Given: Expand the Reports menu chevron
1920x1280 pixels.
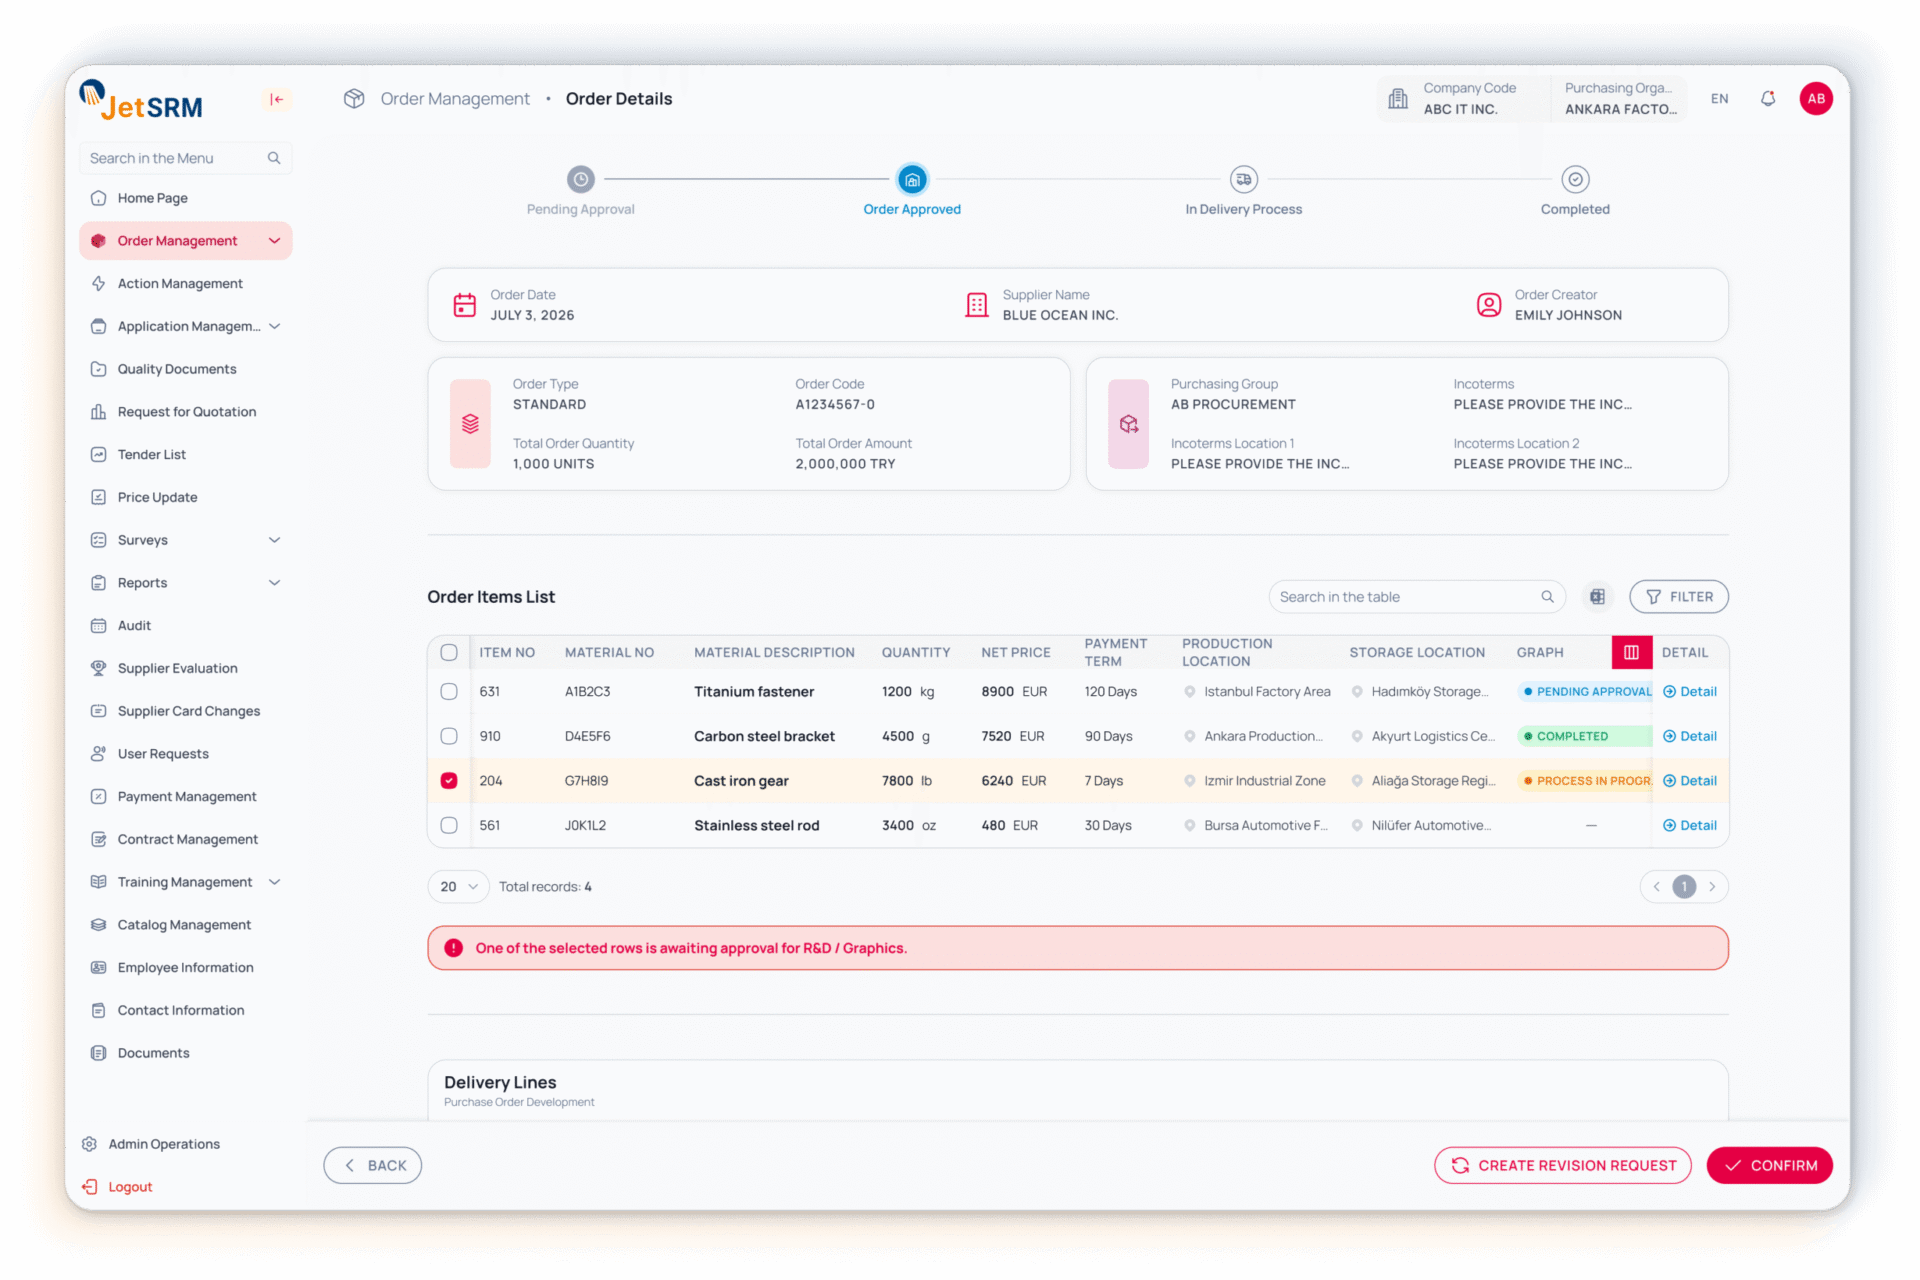Looking at the screenshot, I should 274,583.
